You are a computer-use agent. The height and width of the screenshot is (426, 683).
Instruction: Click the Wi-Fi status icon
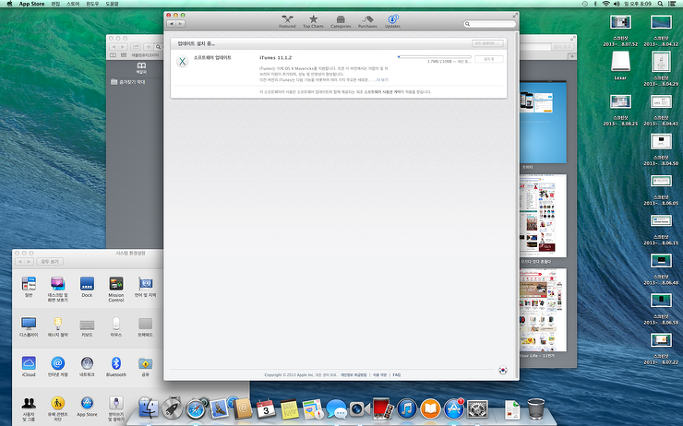click(x=606, y=3)
